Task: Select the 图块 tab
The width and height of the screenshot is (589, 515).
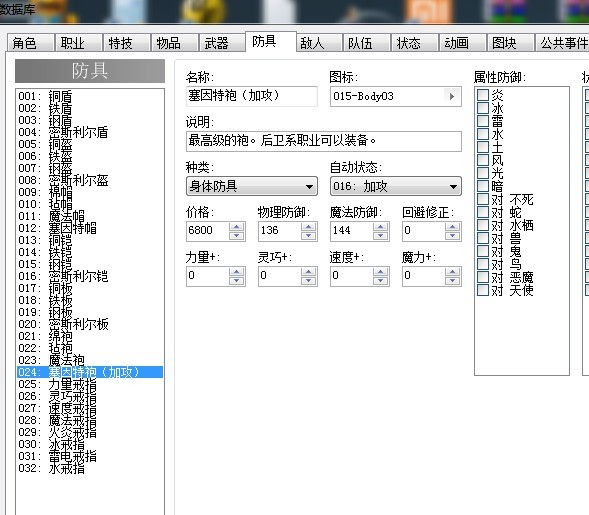Action: [511, 43]
